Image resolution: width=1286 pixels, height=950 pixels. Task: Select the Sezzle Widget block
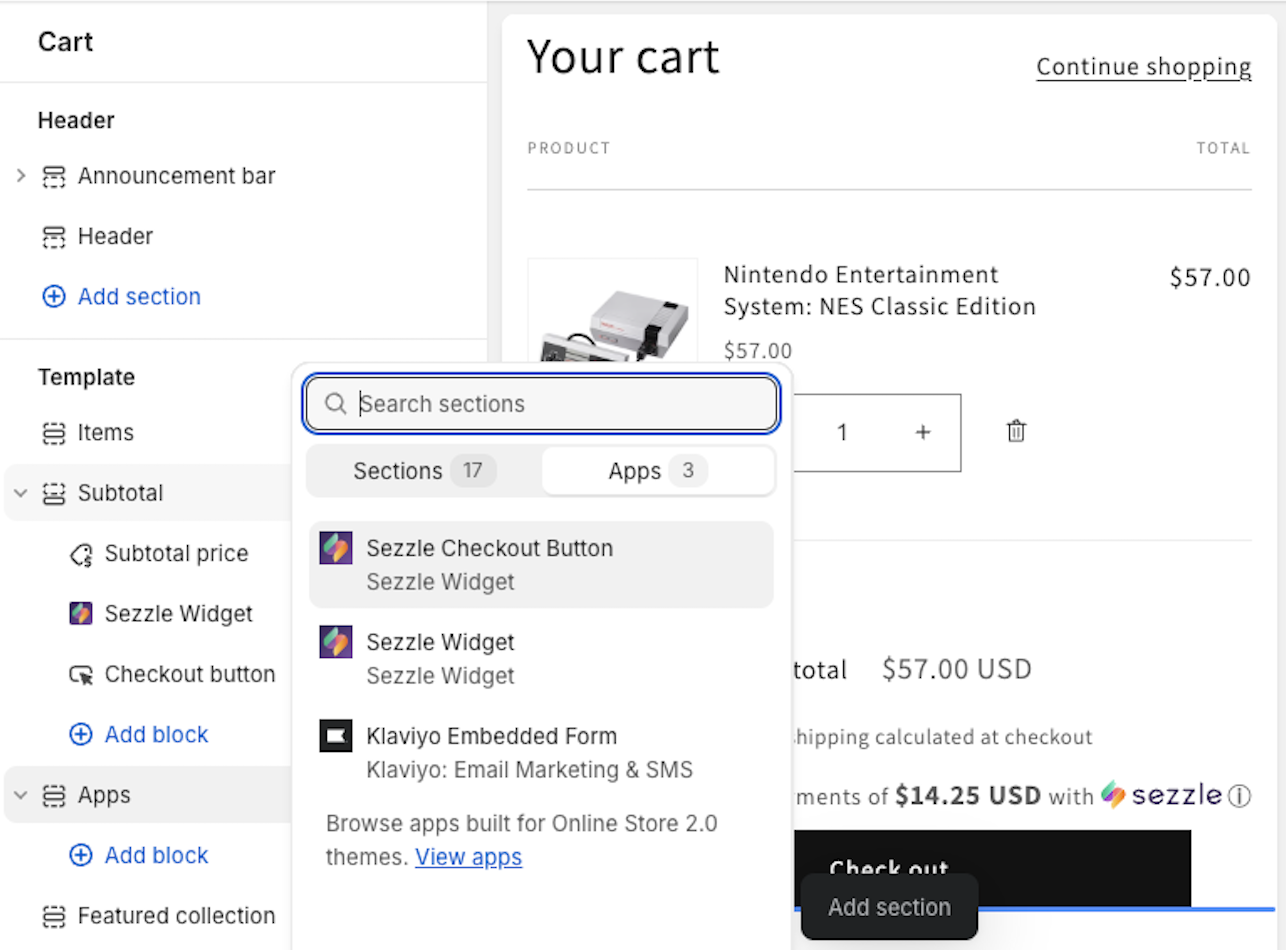click(x=179, y=614)
